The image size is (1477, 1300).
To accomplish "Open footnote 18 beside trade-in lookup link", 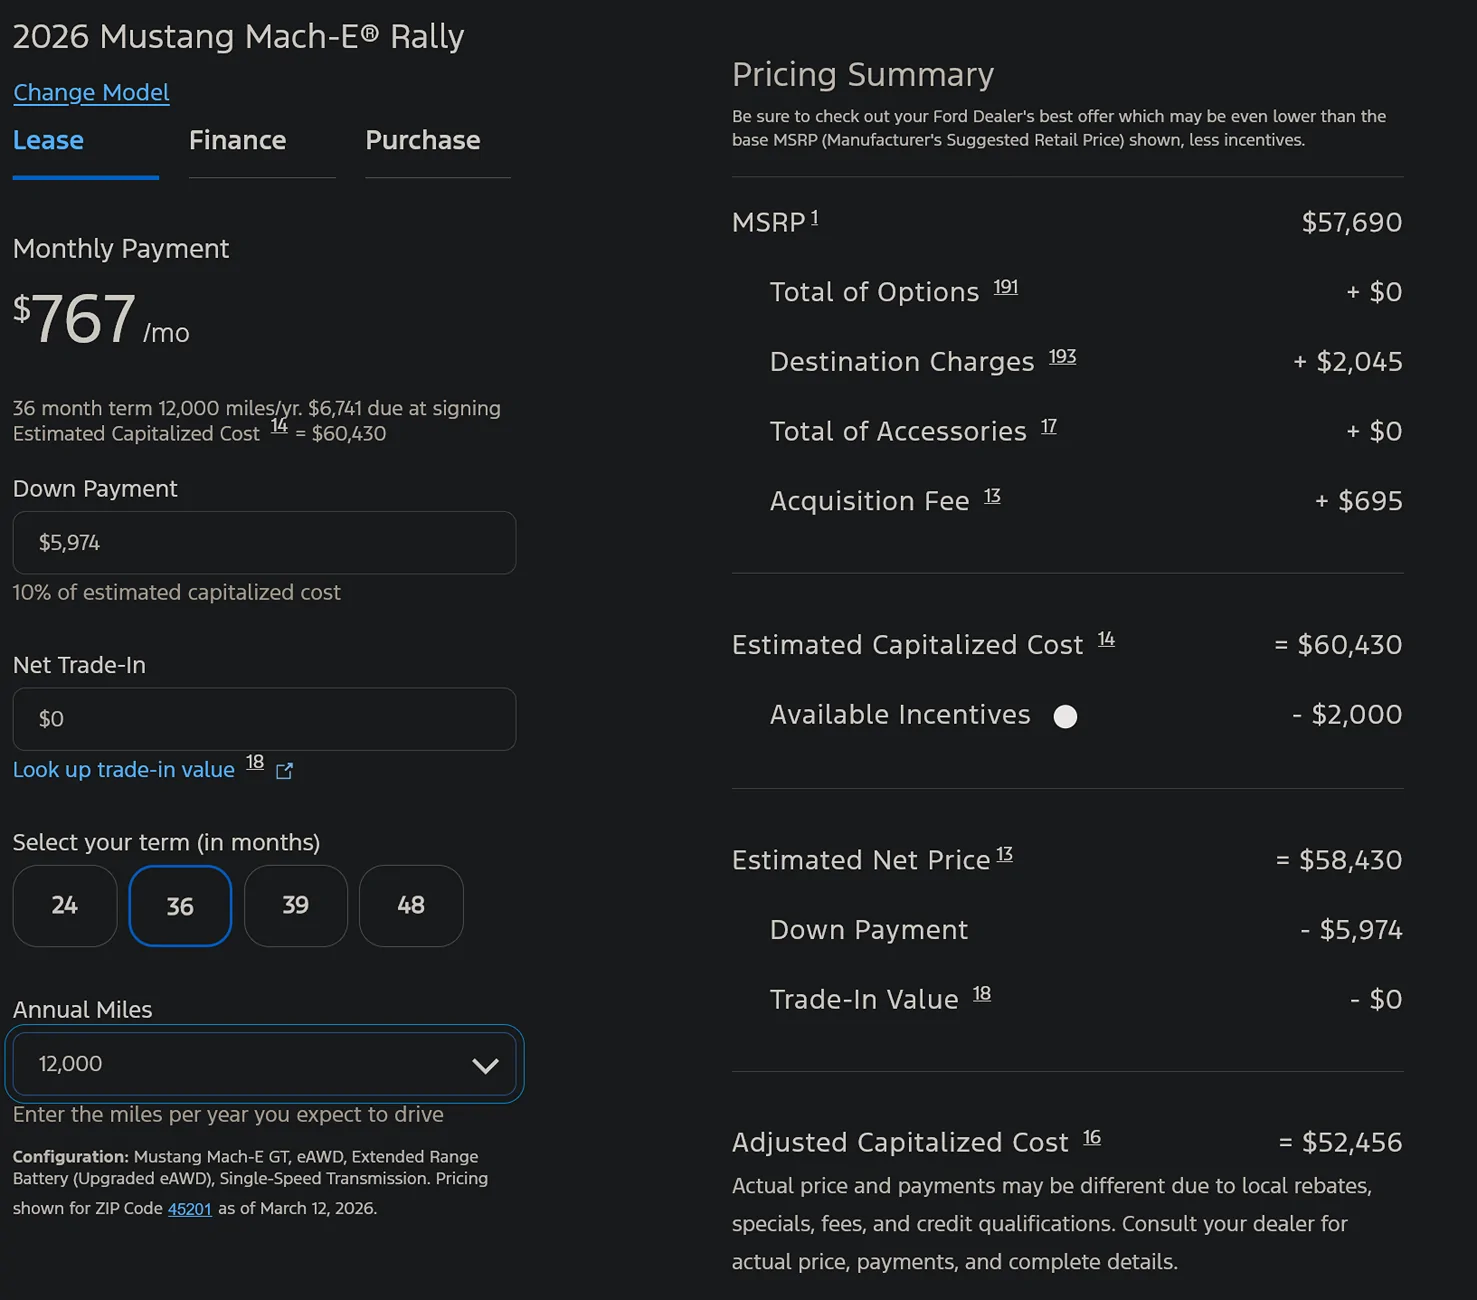I will (x=255, y=762).
